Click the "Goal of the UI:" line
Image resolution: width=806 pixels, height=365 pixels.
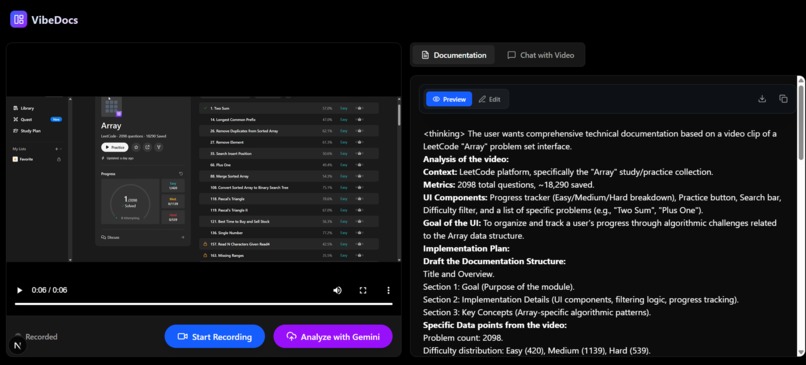[x=599, y=229]
